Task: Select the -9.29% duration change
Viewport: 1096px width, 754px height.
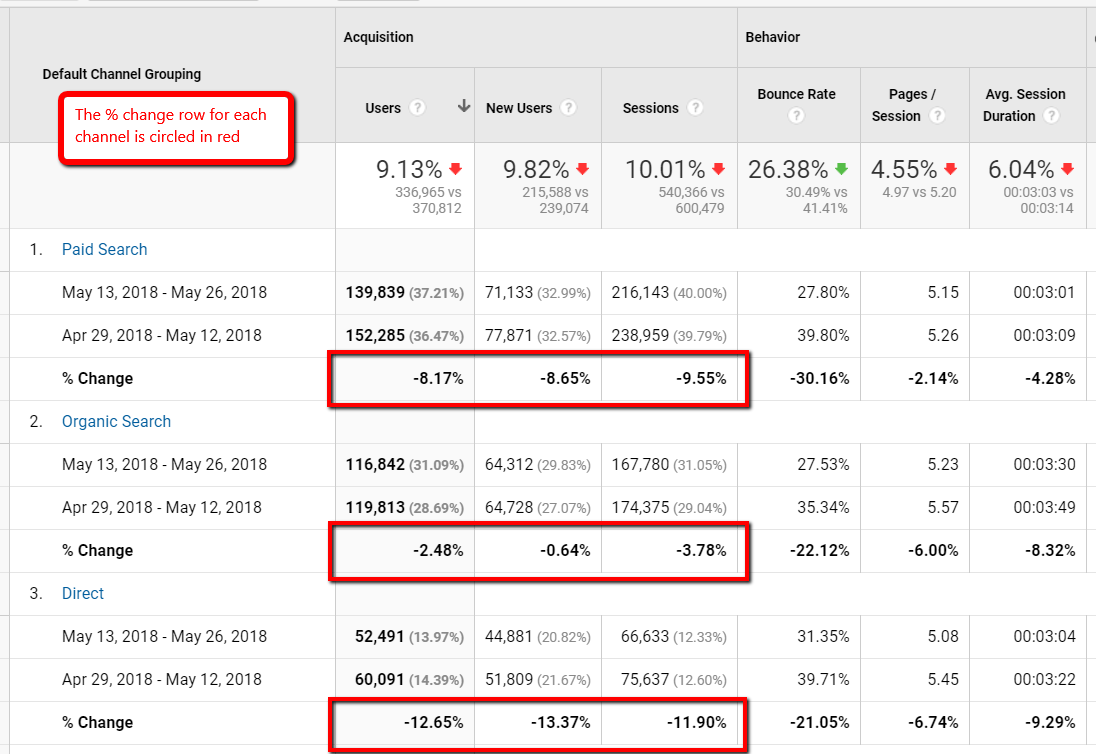Action: [x=1050, y=723]
